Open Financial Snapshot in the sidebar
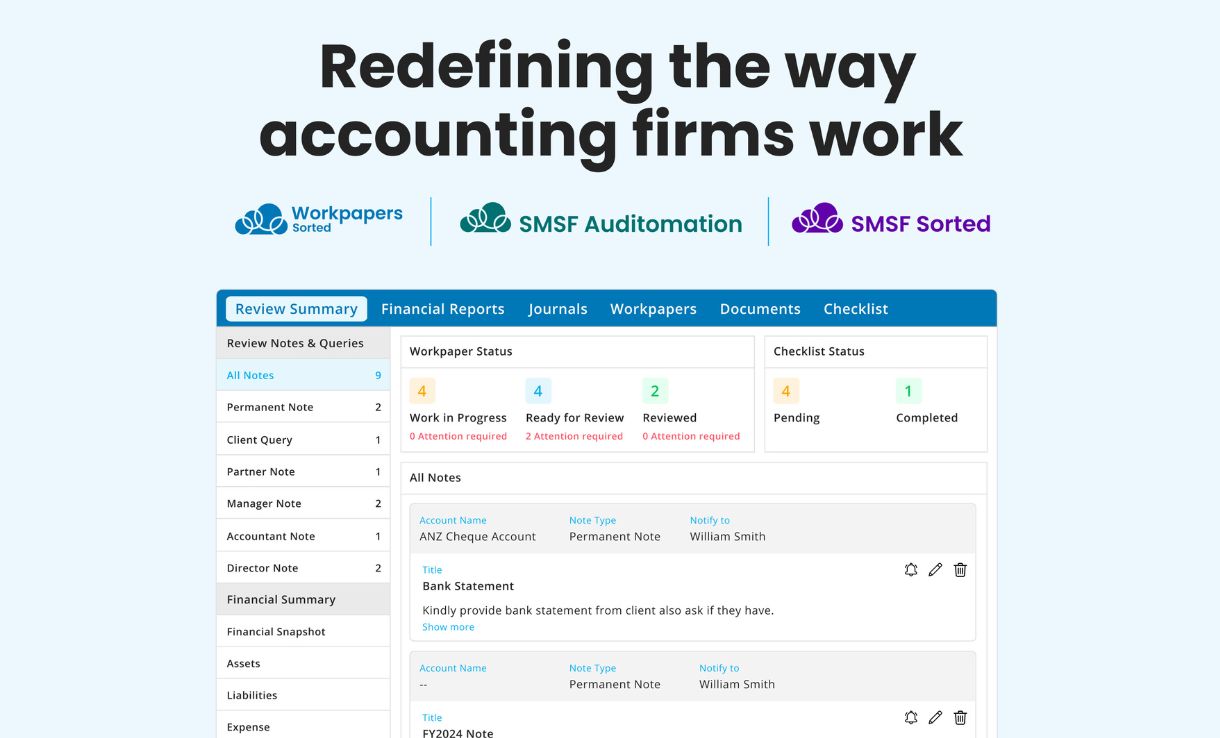This screenshot has width=1220, height=738. click(303, 632)
